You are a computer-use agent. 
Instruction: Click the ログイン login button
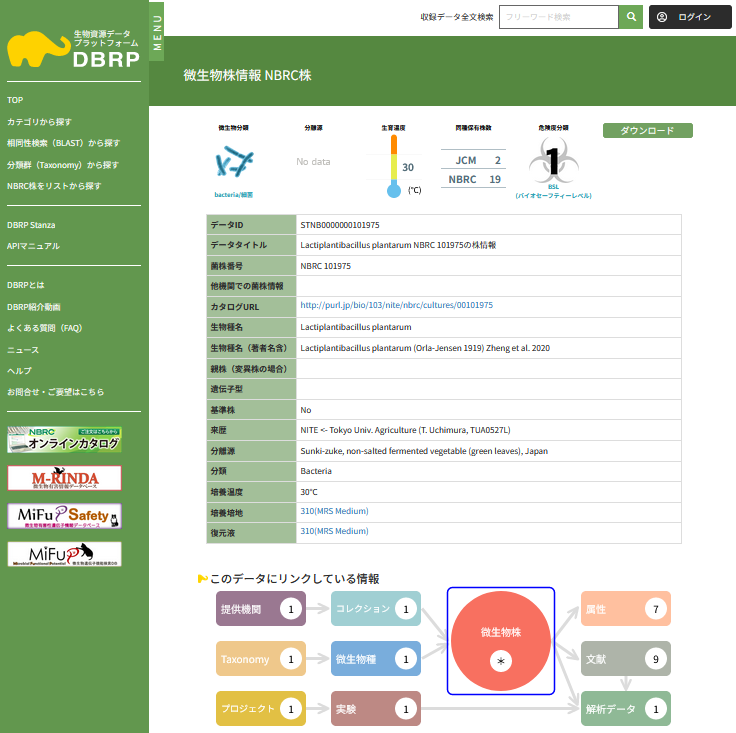tap(687, 17)
